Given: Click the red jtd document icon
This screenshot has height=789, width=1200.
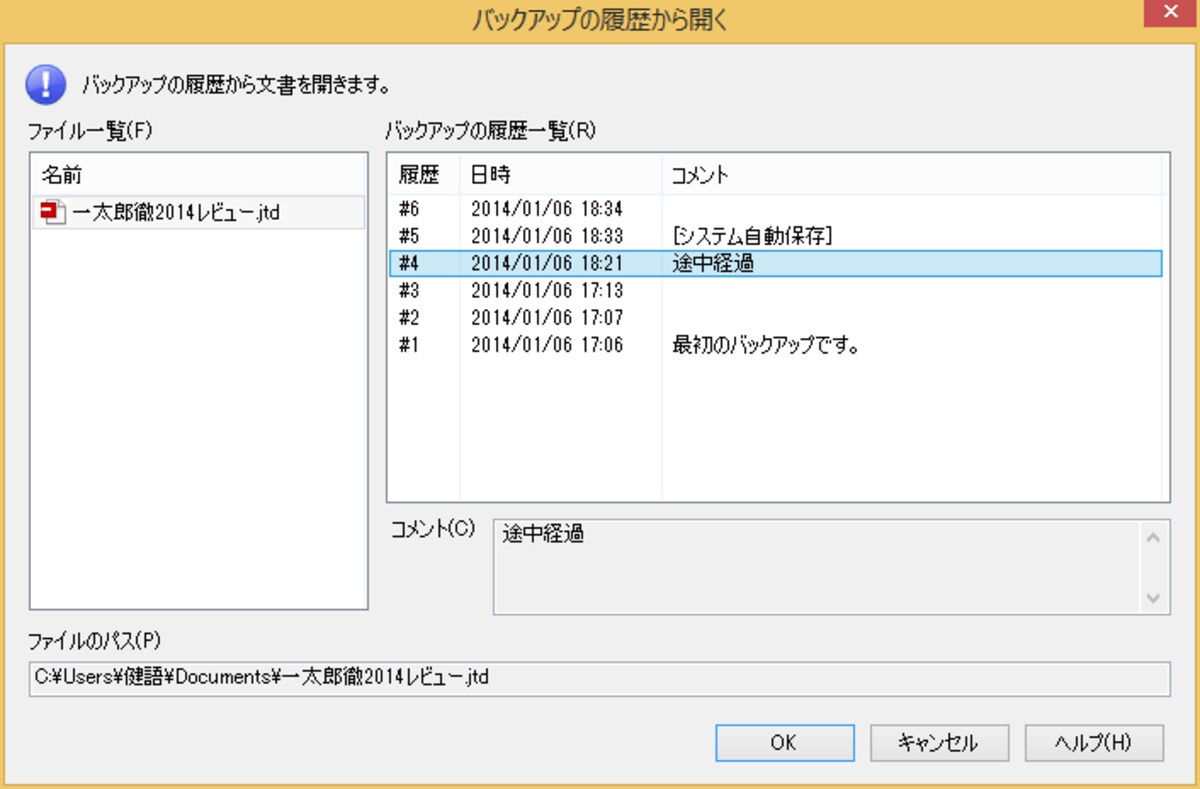Looking at the screenshot, I should (x=52, y=213).
